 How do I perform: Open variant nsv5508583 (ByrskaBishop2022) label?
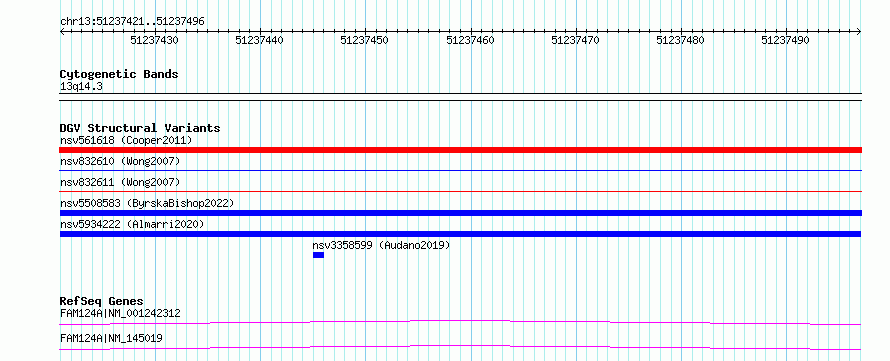(x=147, y=203)
